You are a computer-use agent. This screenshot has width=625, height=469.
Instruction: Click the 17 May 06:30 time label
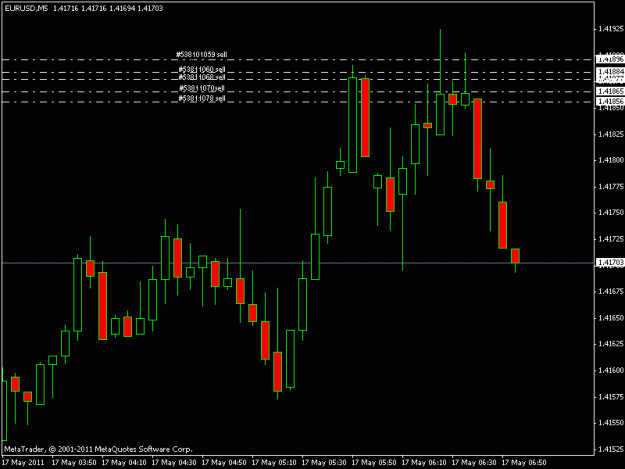click(x=474, y=463)
